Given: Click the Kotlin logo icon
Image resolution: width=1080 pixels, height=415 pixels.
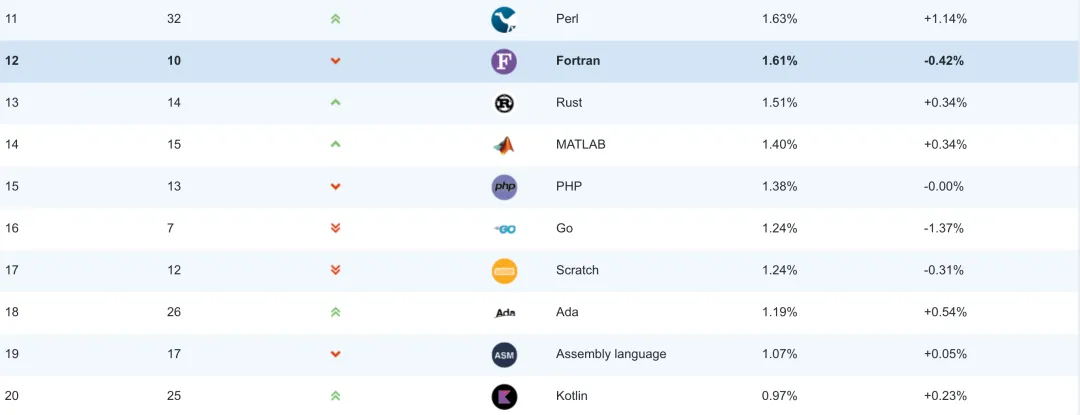Looking at the screenshot, I should point(504,396).
